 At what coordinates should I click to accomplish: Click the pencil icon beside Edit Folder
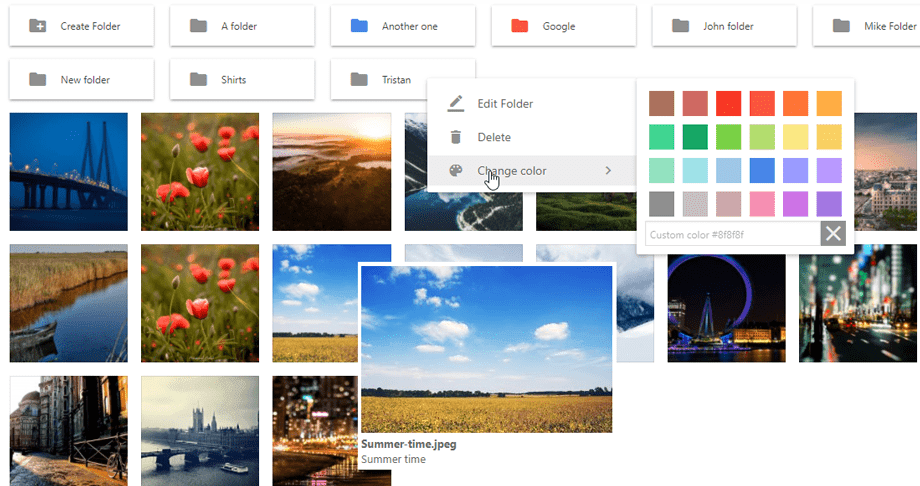pos(455,103)
